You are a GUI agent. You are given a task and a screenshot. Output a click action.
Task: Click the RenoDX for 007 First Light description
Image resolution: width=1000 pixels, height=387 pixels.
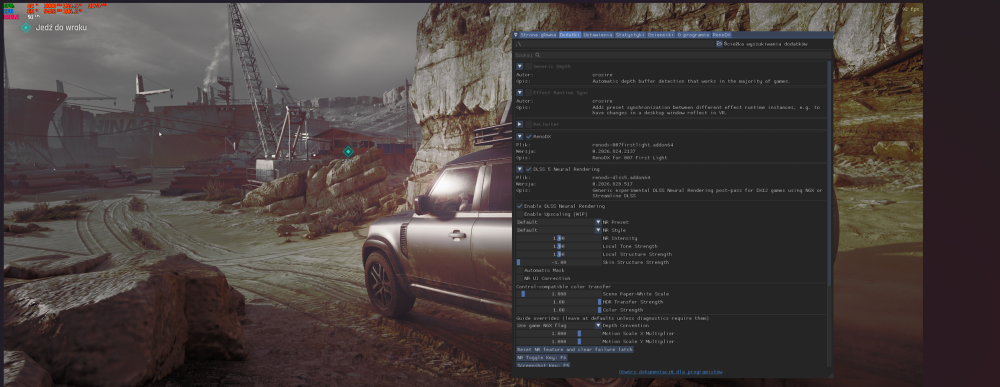tap(628, 157)
